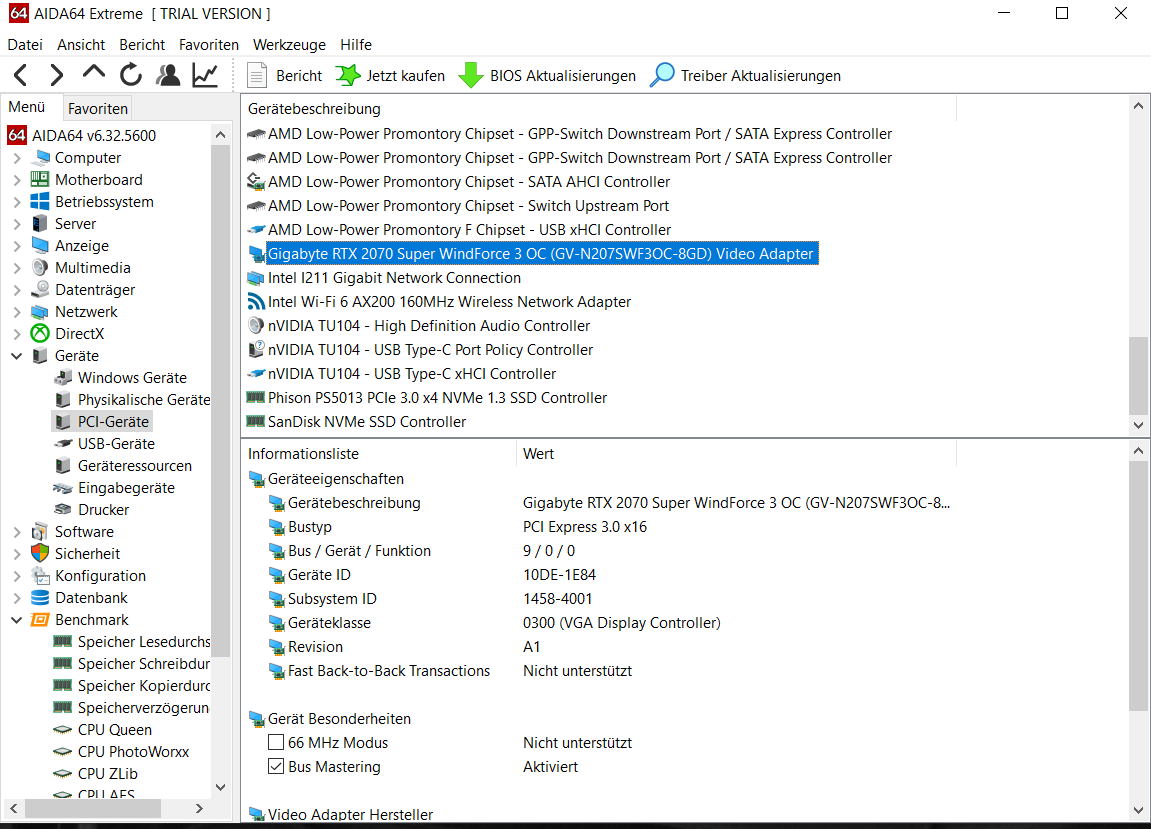Open the Favoriten menu in menu bar
Screen dimensions: 1151x829
208,45
